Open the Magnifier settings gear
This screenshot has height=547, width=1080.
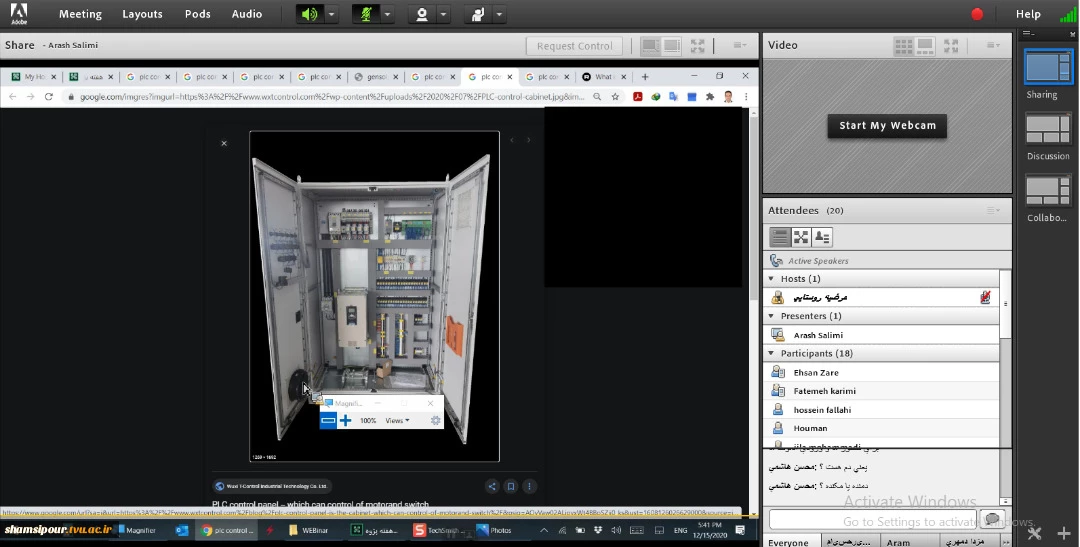tap(435, 420)
